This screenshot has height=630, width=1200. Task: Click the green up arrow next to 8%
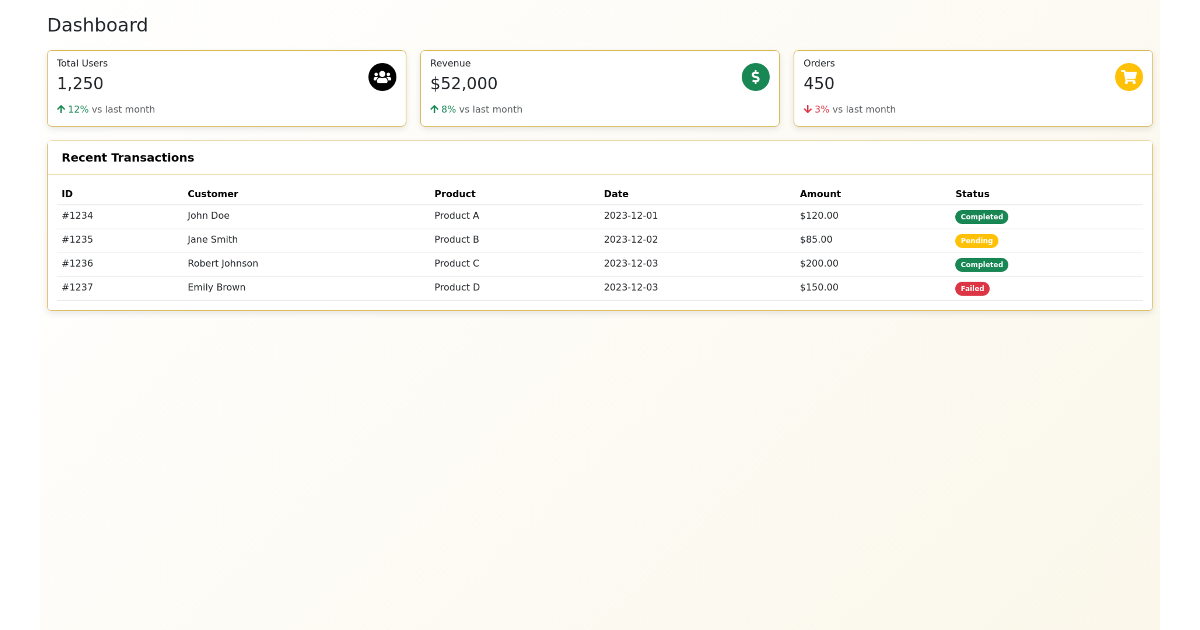435,109
